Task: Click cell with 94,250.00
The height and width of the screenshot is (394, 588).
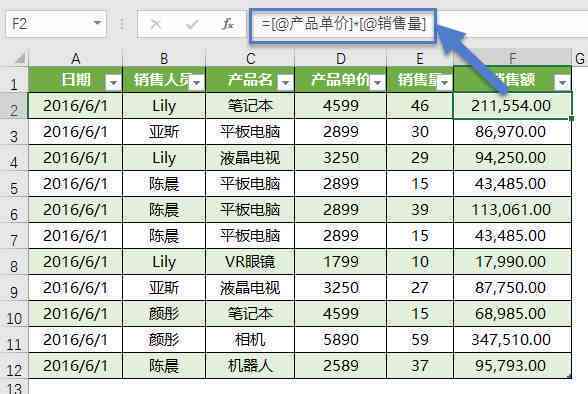Action: (512, 158)
